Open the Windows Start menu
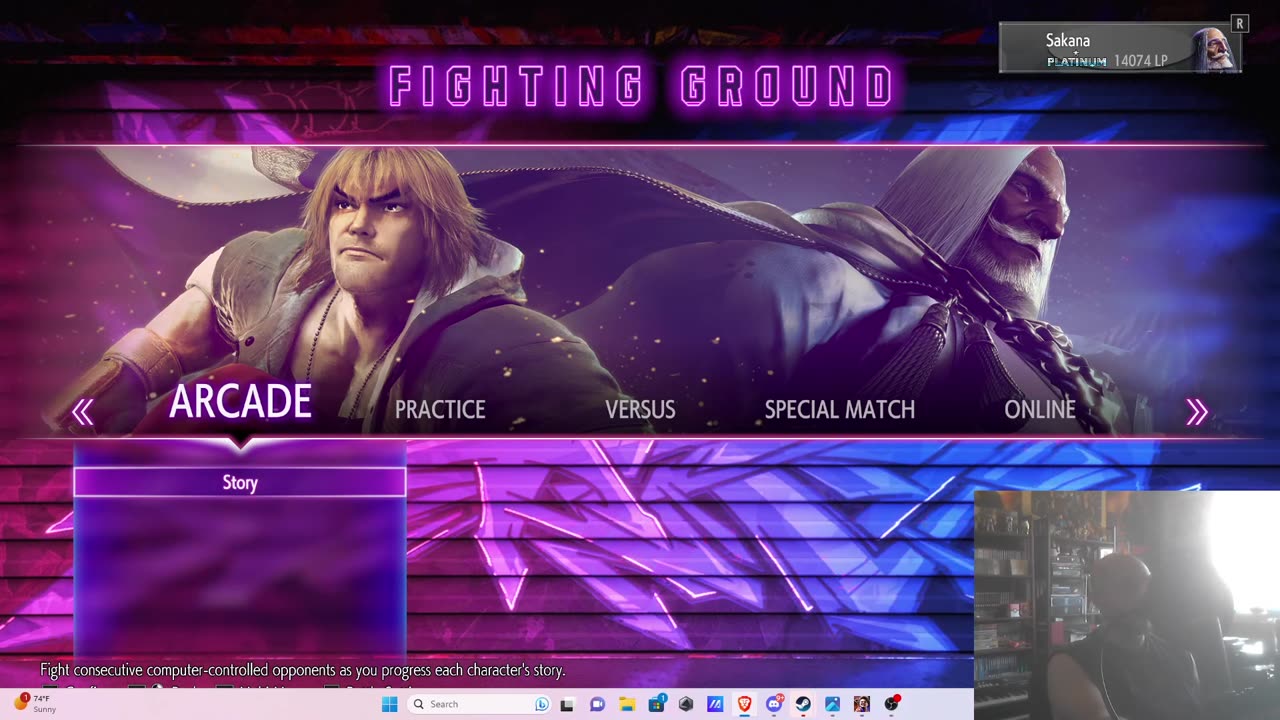 tap(390, 704)
